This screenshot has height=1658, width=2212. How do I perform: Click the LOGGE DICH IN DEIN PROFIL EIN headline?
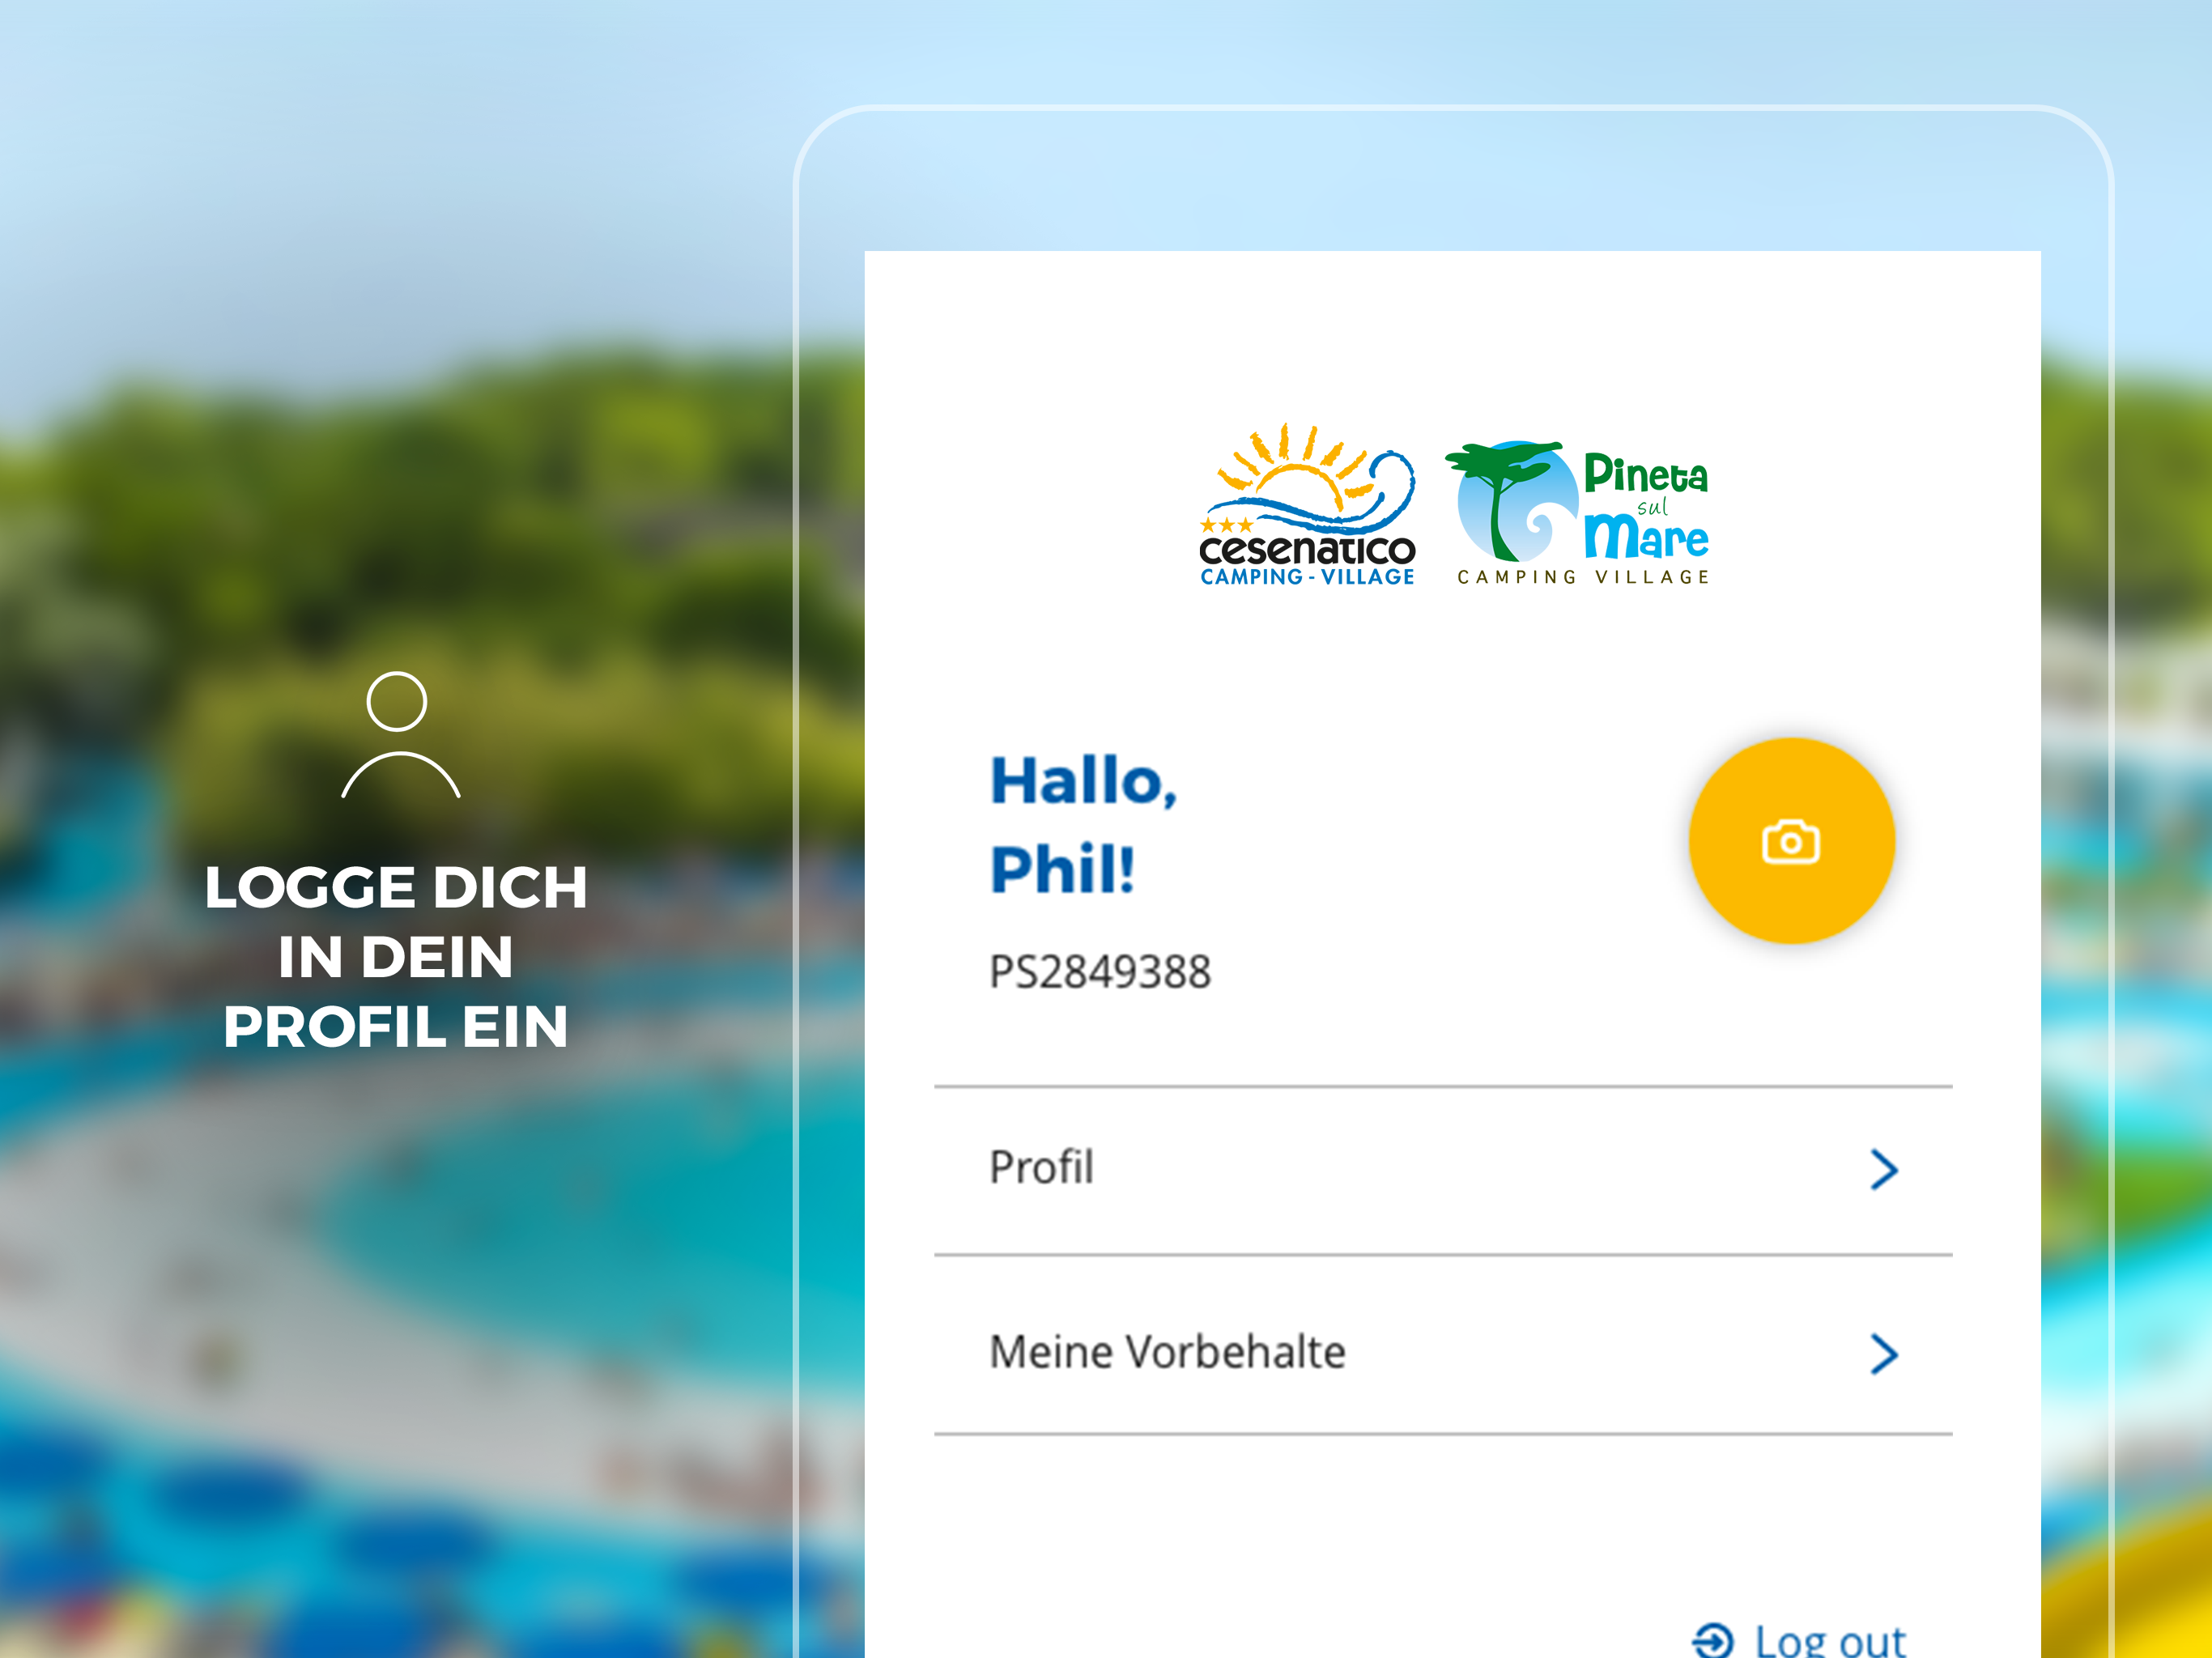pyautogui.click(x=397, y=956)
